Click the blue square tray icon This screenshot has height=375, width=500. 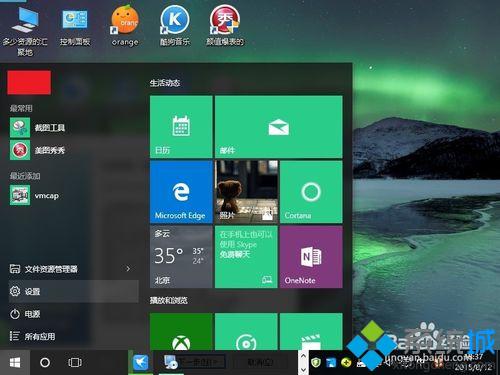click(x=331, y=362)
